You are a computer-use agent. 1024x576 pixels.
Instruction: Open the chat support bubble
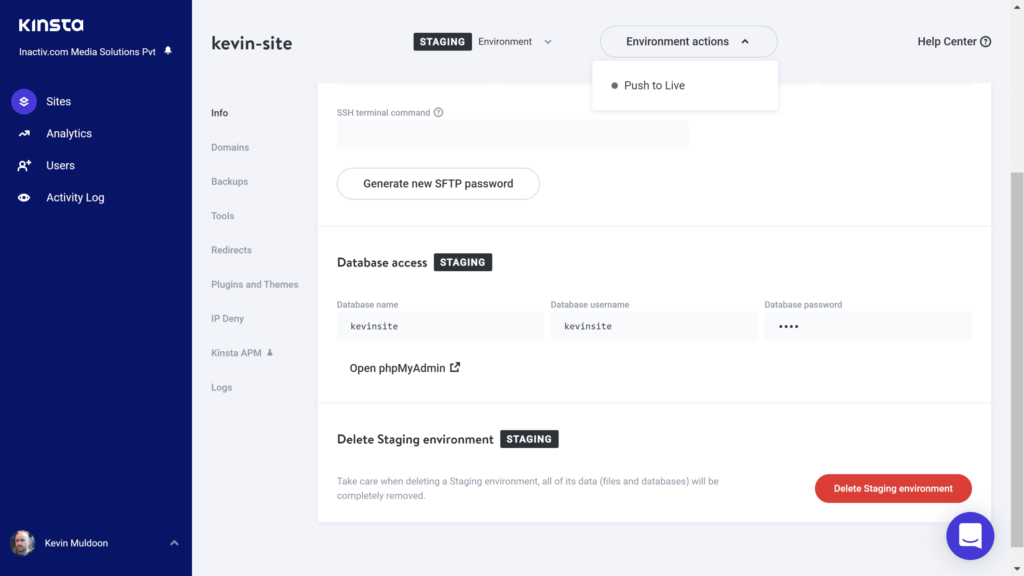point(970,536)
